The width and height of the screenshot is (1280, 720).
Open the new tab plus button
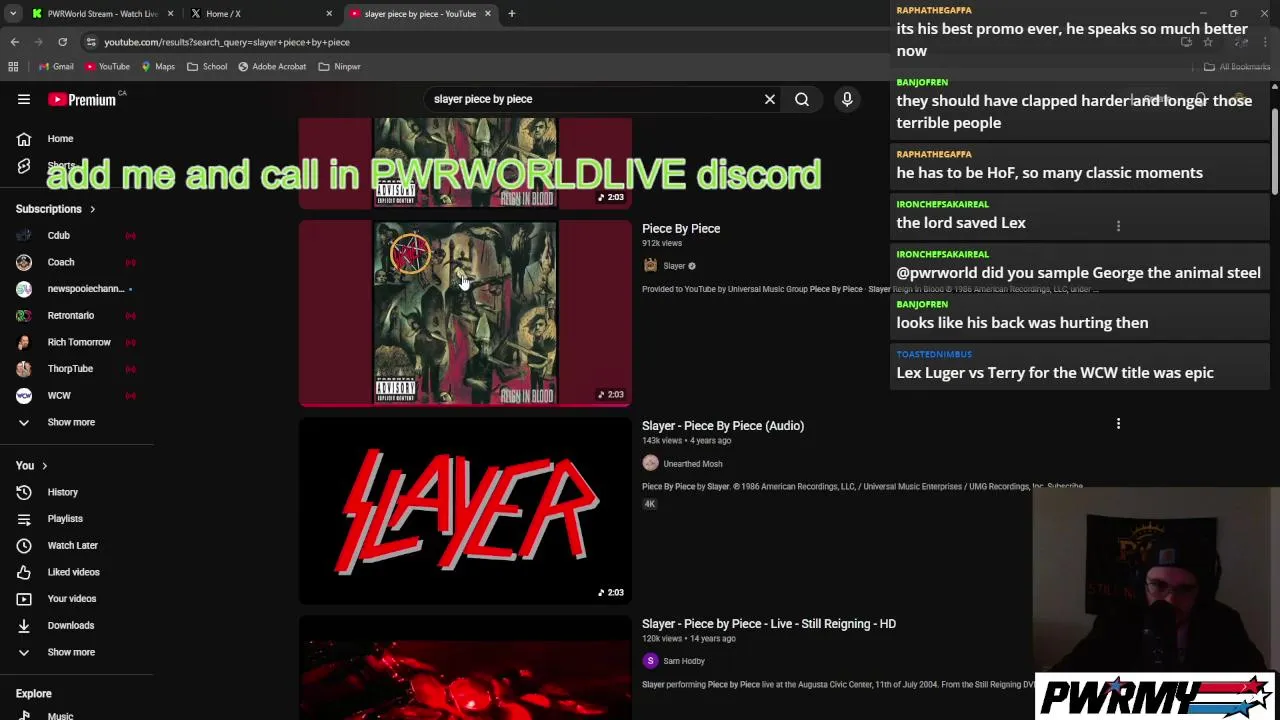511,14
